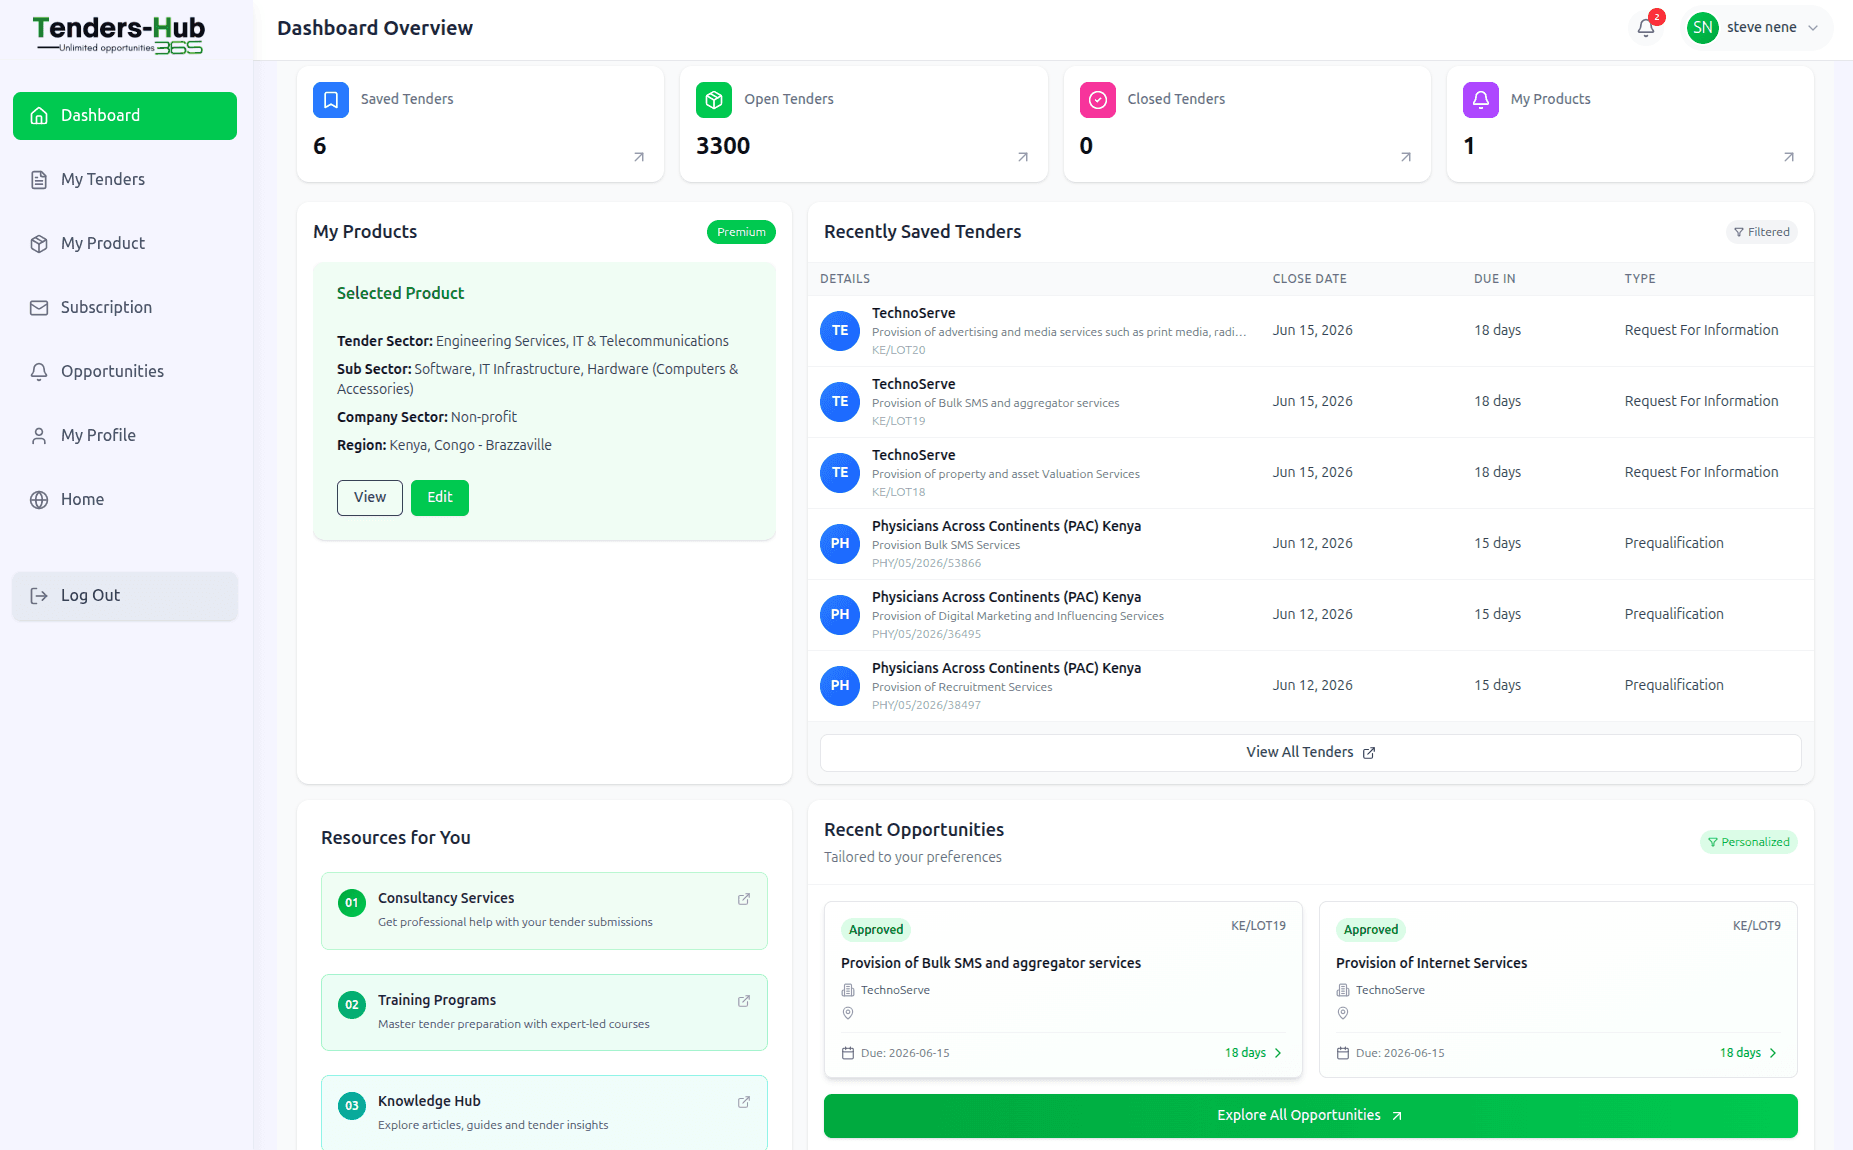
Task: Click PH avatar for Bulk SMS Services tender
Action: (840, 544)
